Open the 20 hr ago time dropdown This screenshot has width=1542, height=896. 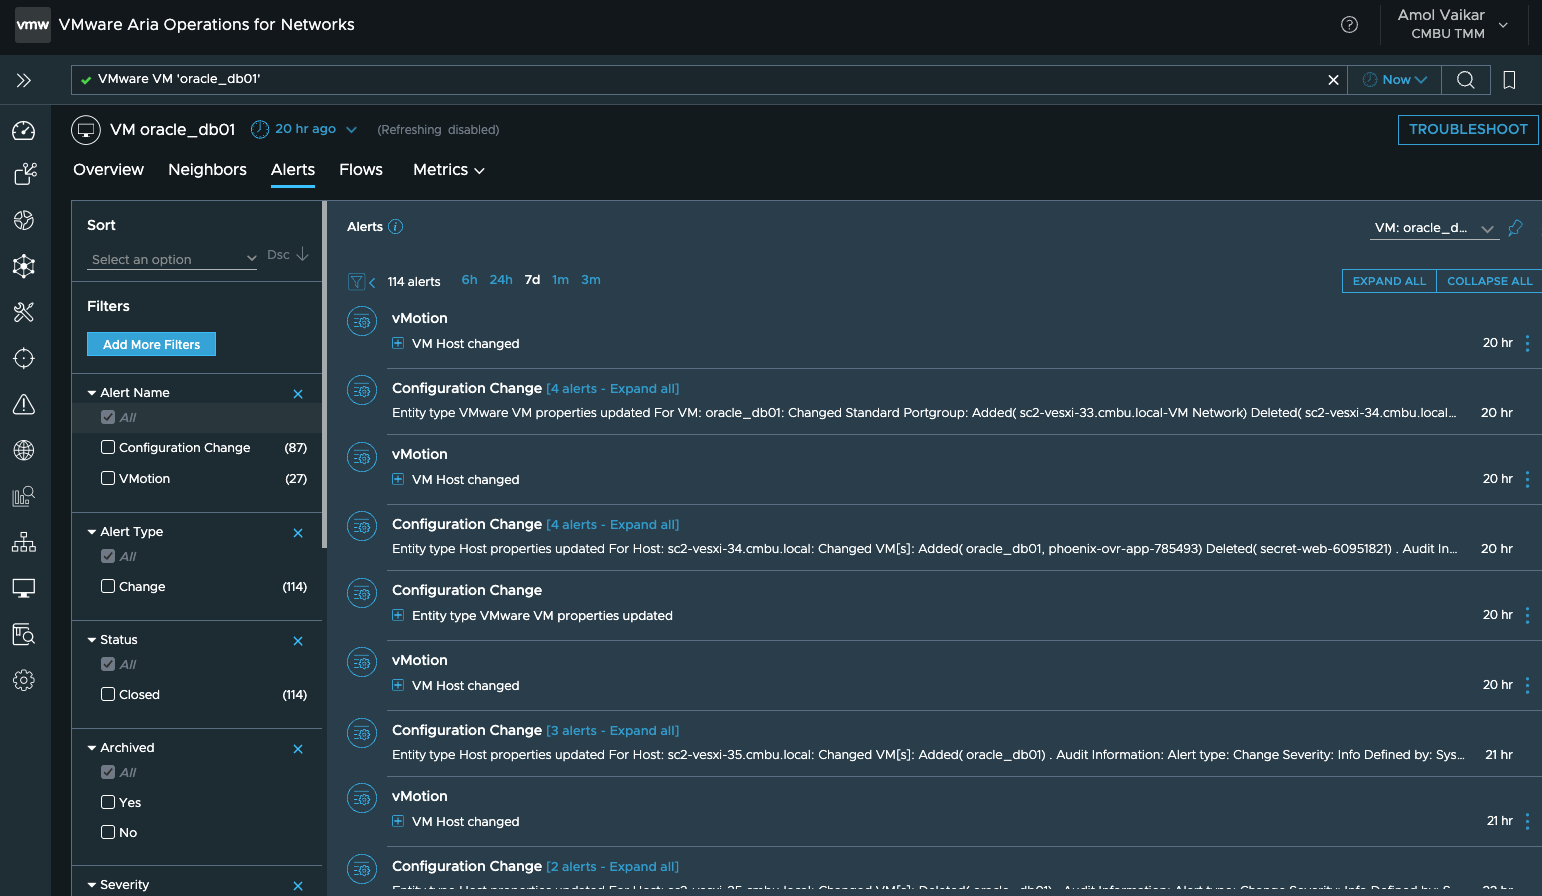tap(304, 129)
